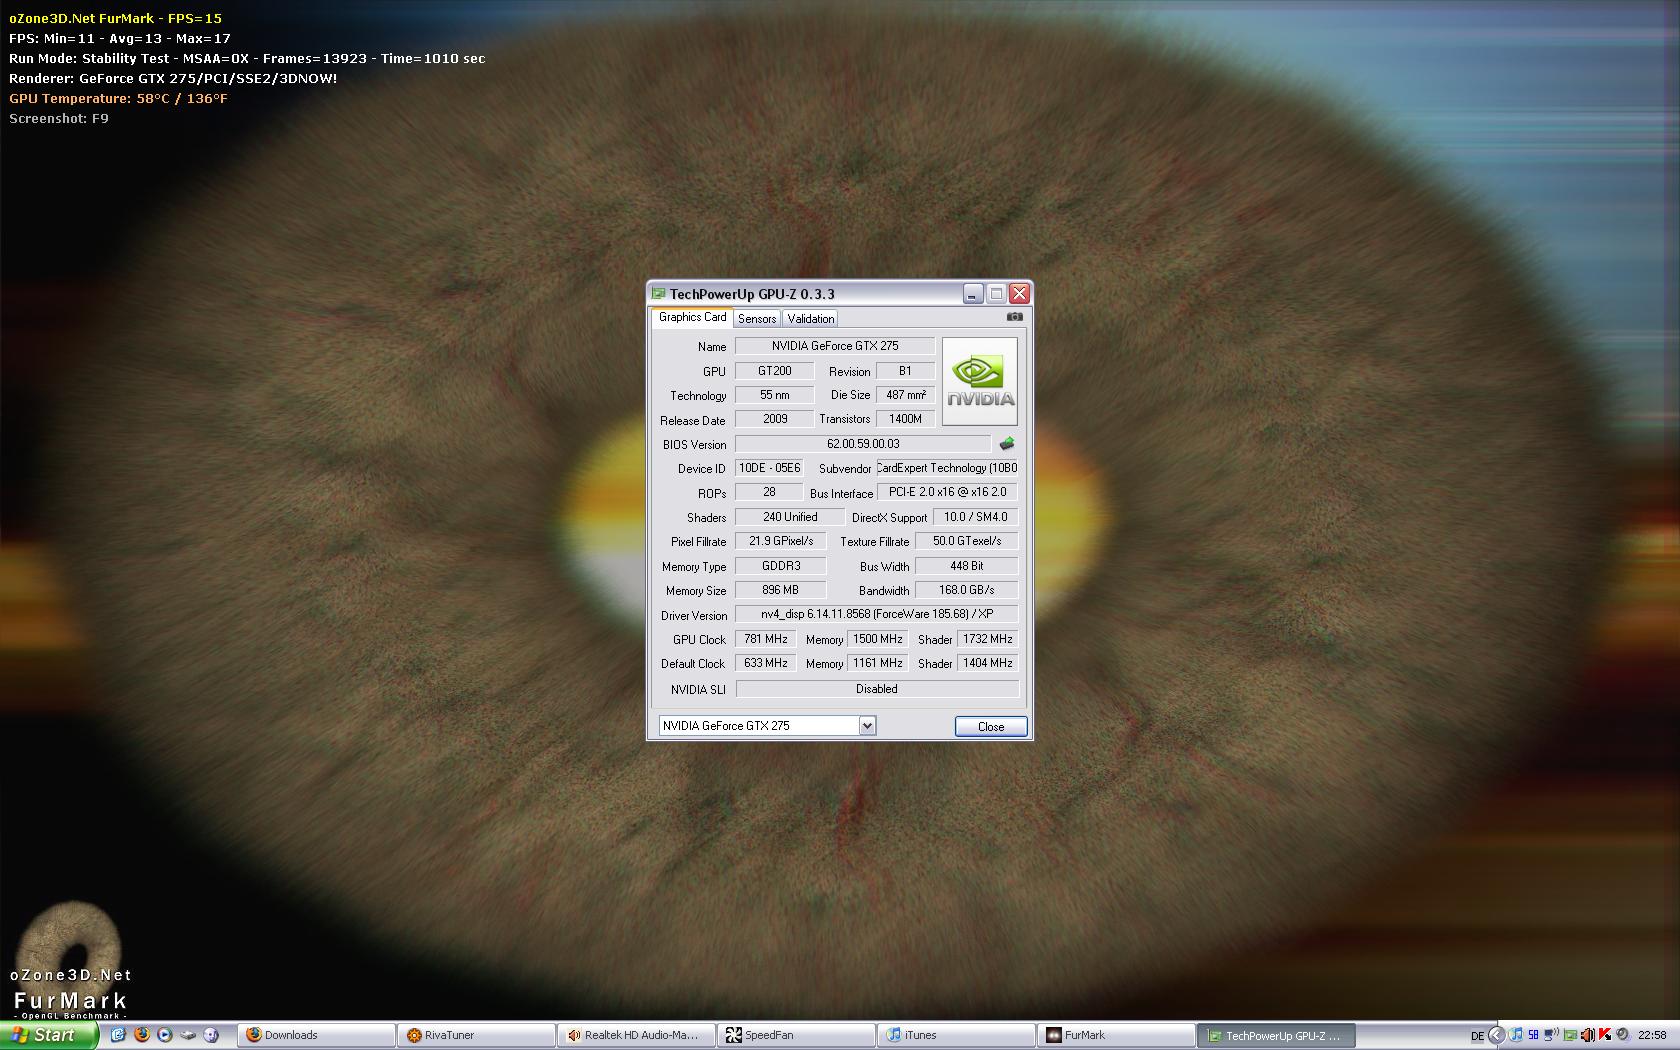The image size is (1680, 1050).
Task: Click the Bus Interface PCI-E 2.0 field
Action: click(947, 492)
